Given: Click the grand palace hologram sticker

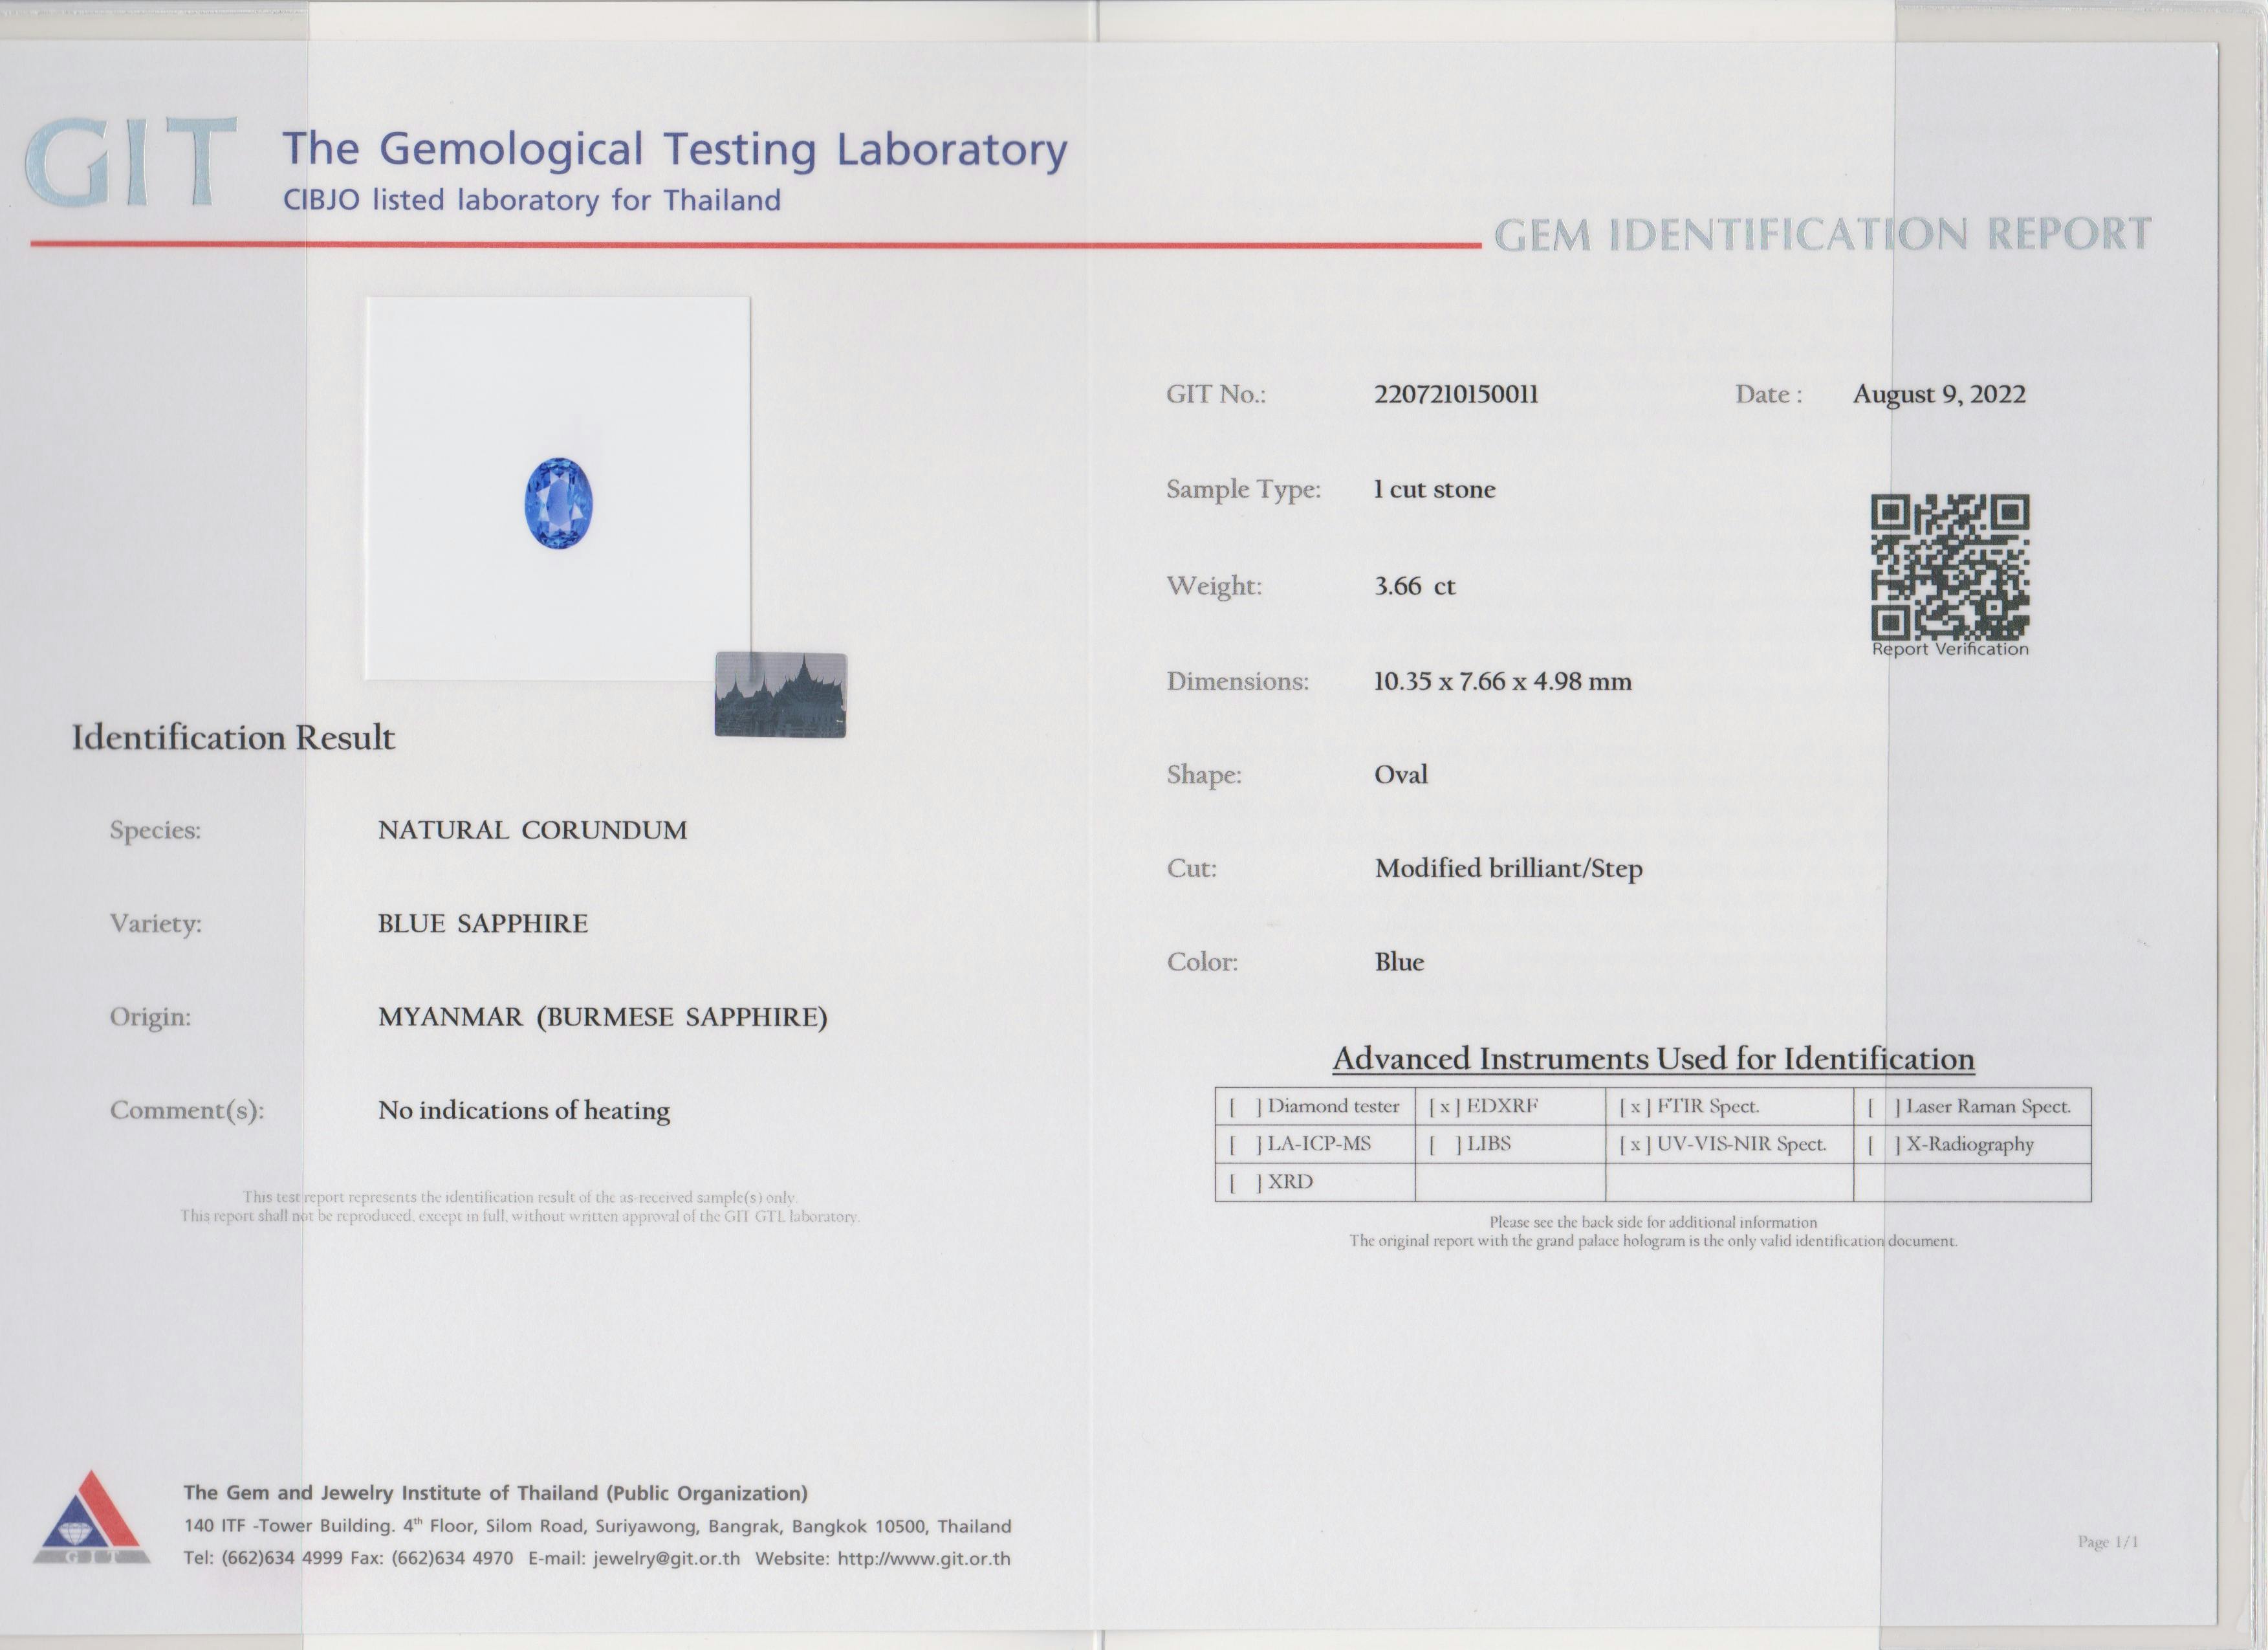Looking at the screenshot, I should [780, 695].
